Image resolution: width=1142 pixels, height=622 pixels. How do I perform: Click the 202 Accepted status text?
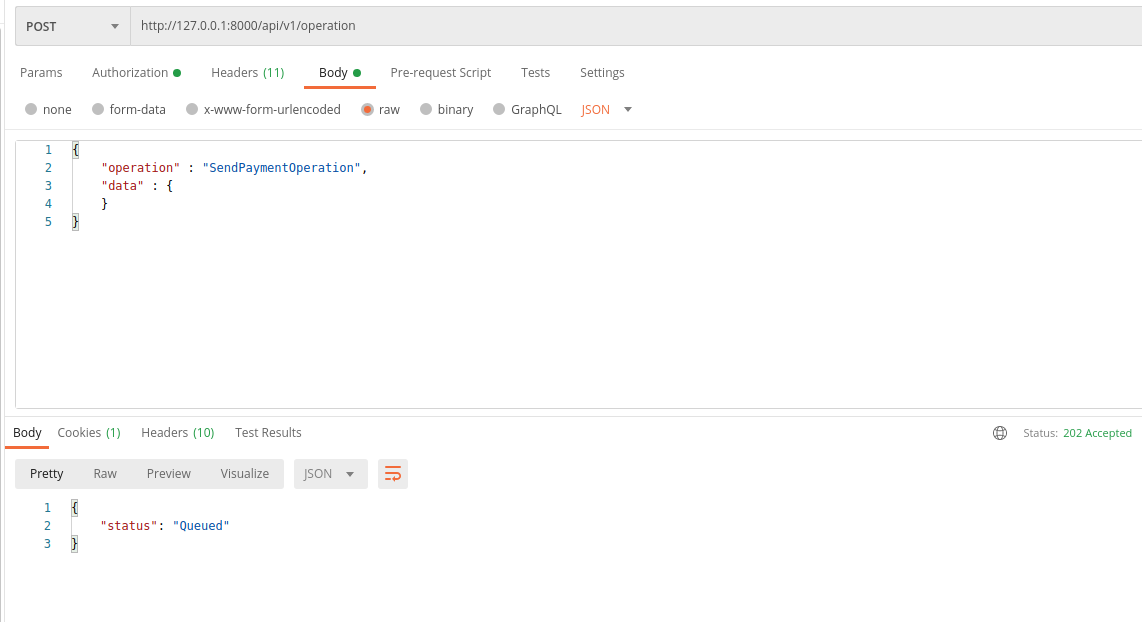point(1097,433)
